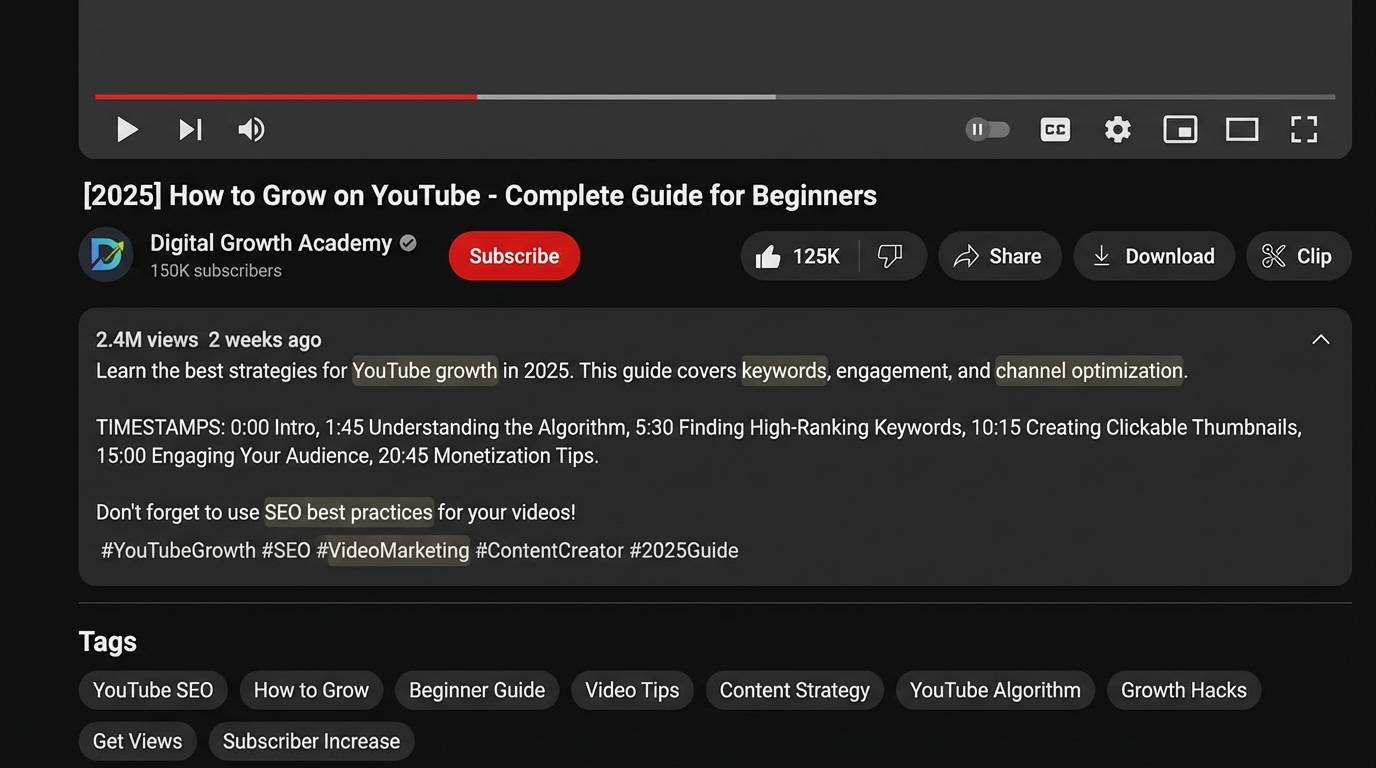
Task: Enter Fullscreen mode
Action: coord(1304,129)
